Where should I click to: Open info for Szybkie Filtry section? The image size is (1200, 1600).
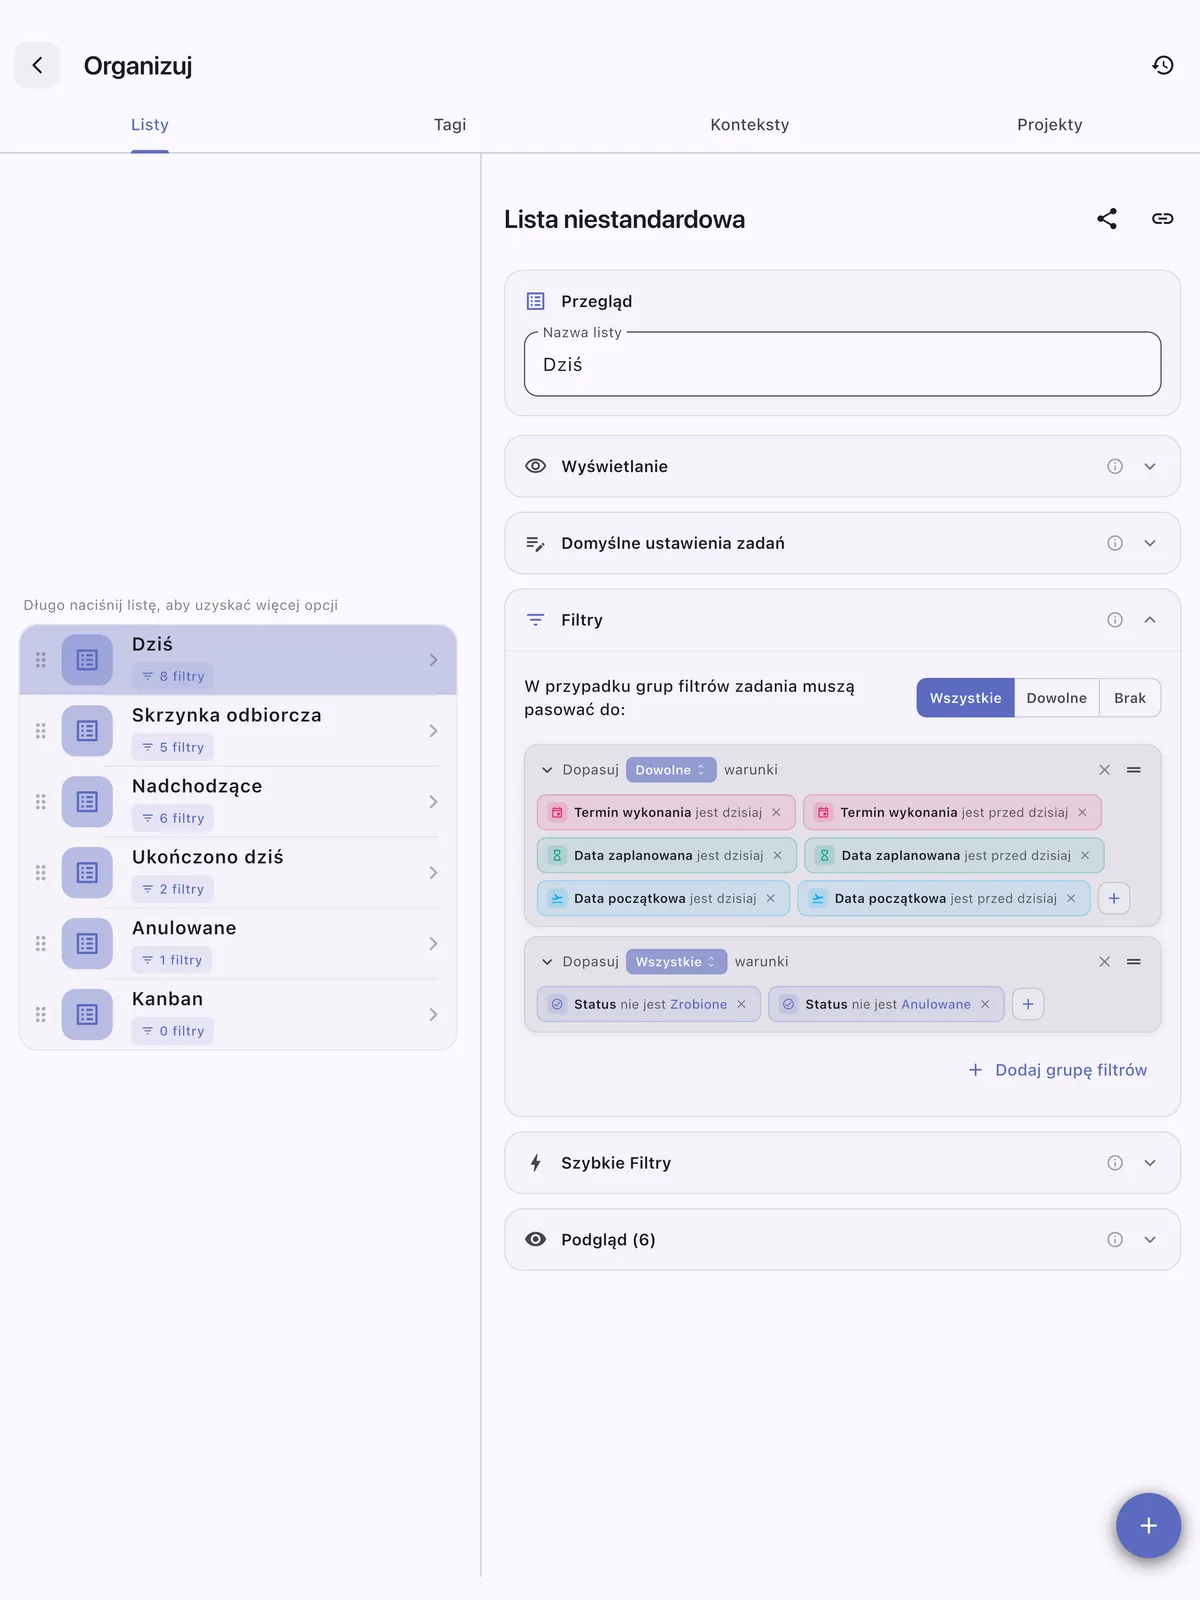pos(1115,1163)
